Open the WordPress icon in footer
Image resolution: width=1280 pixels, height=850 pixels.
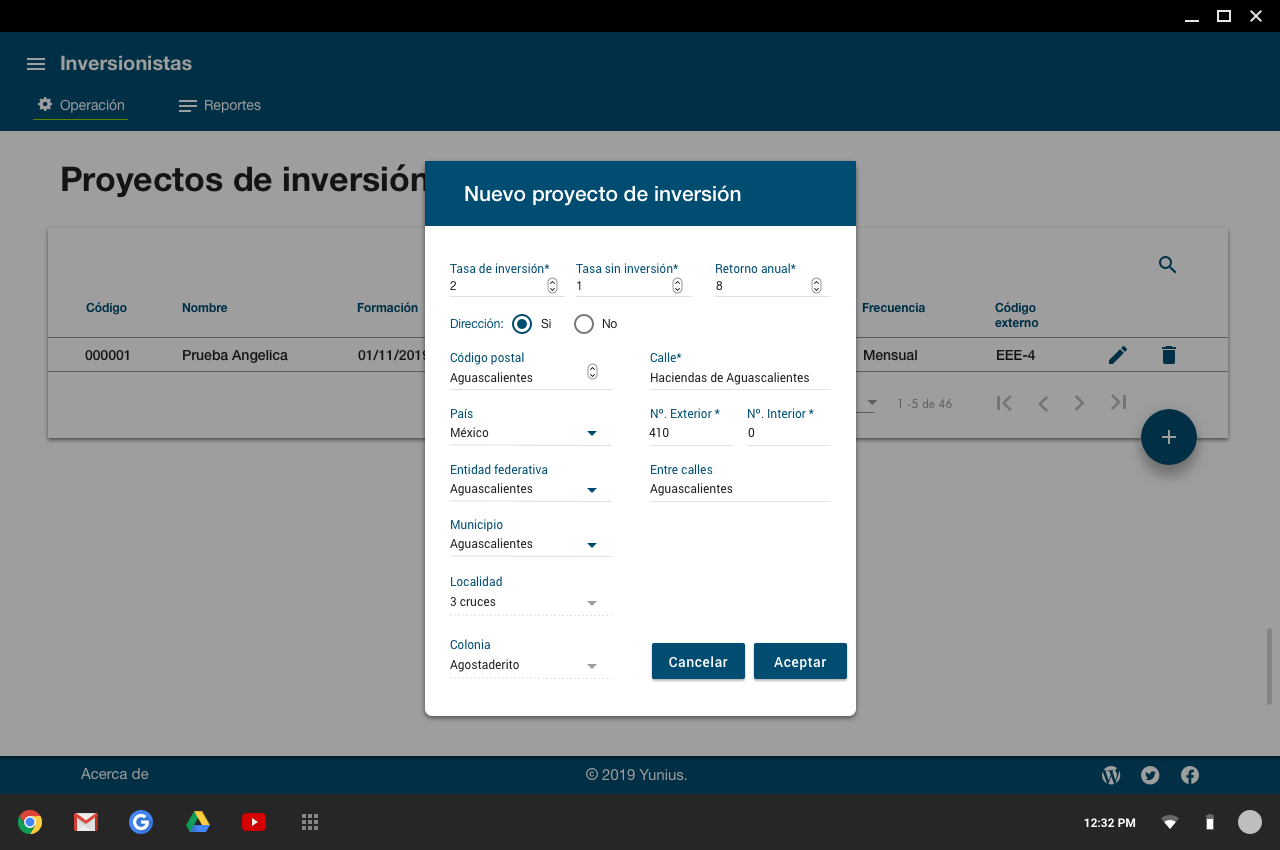(1110, 775)
